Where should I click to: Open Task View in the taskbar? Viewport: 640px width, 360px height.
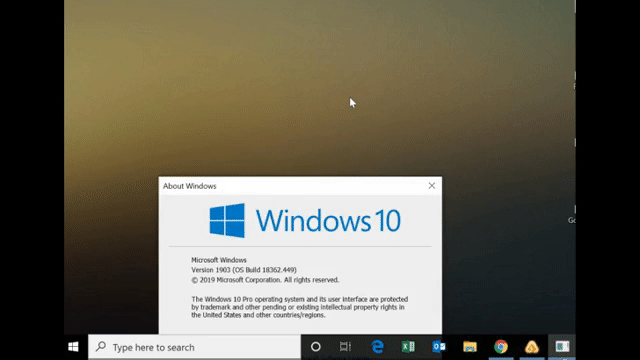[345, 347]
